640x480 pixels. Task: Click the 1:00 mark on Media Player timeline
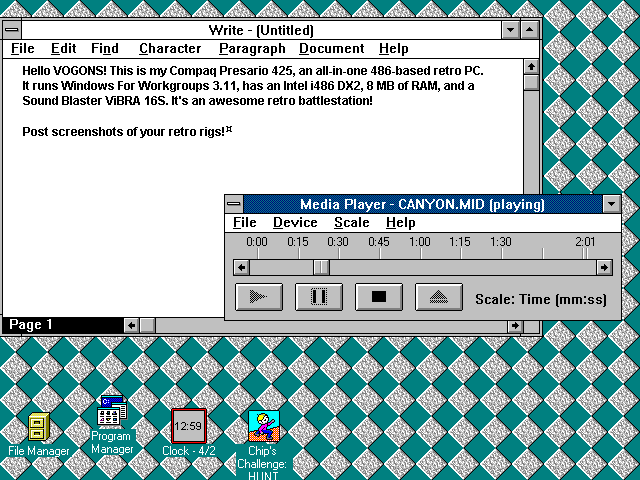tap(420, 242)
